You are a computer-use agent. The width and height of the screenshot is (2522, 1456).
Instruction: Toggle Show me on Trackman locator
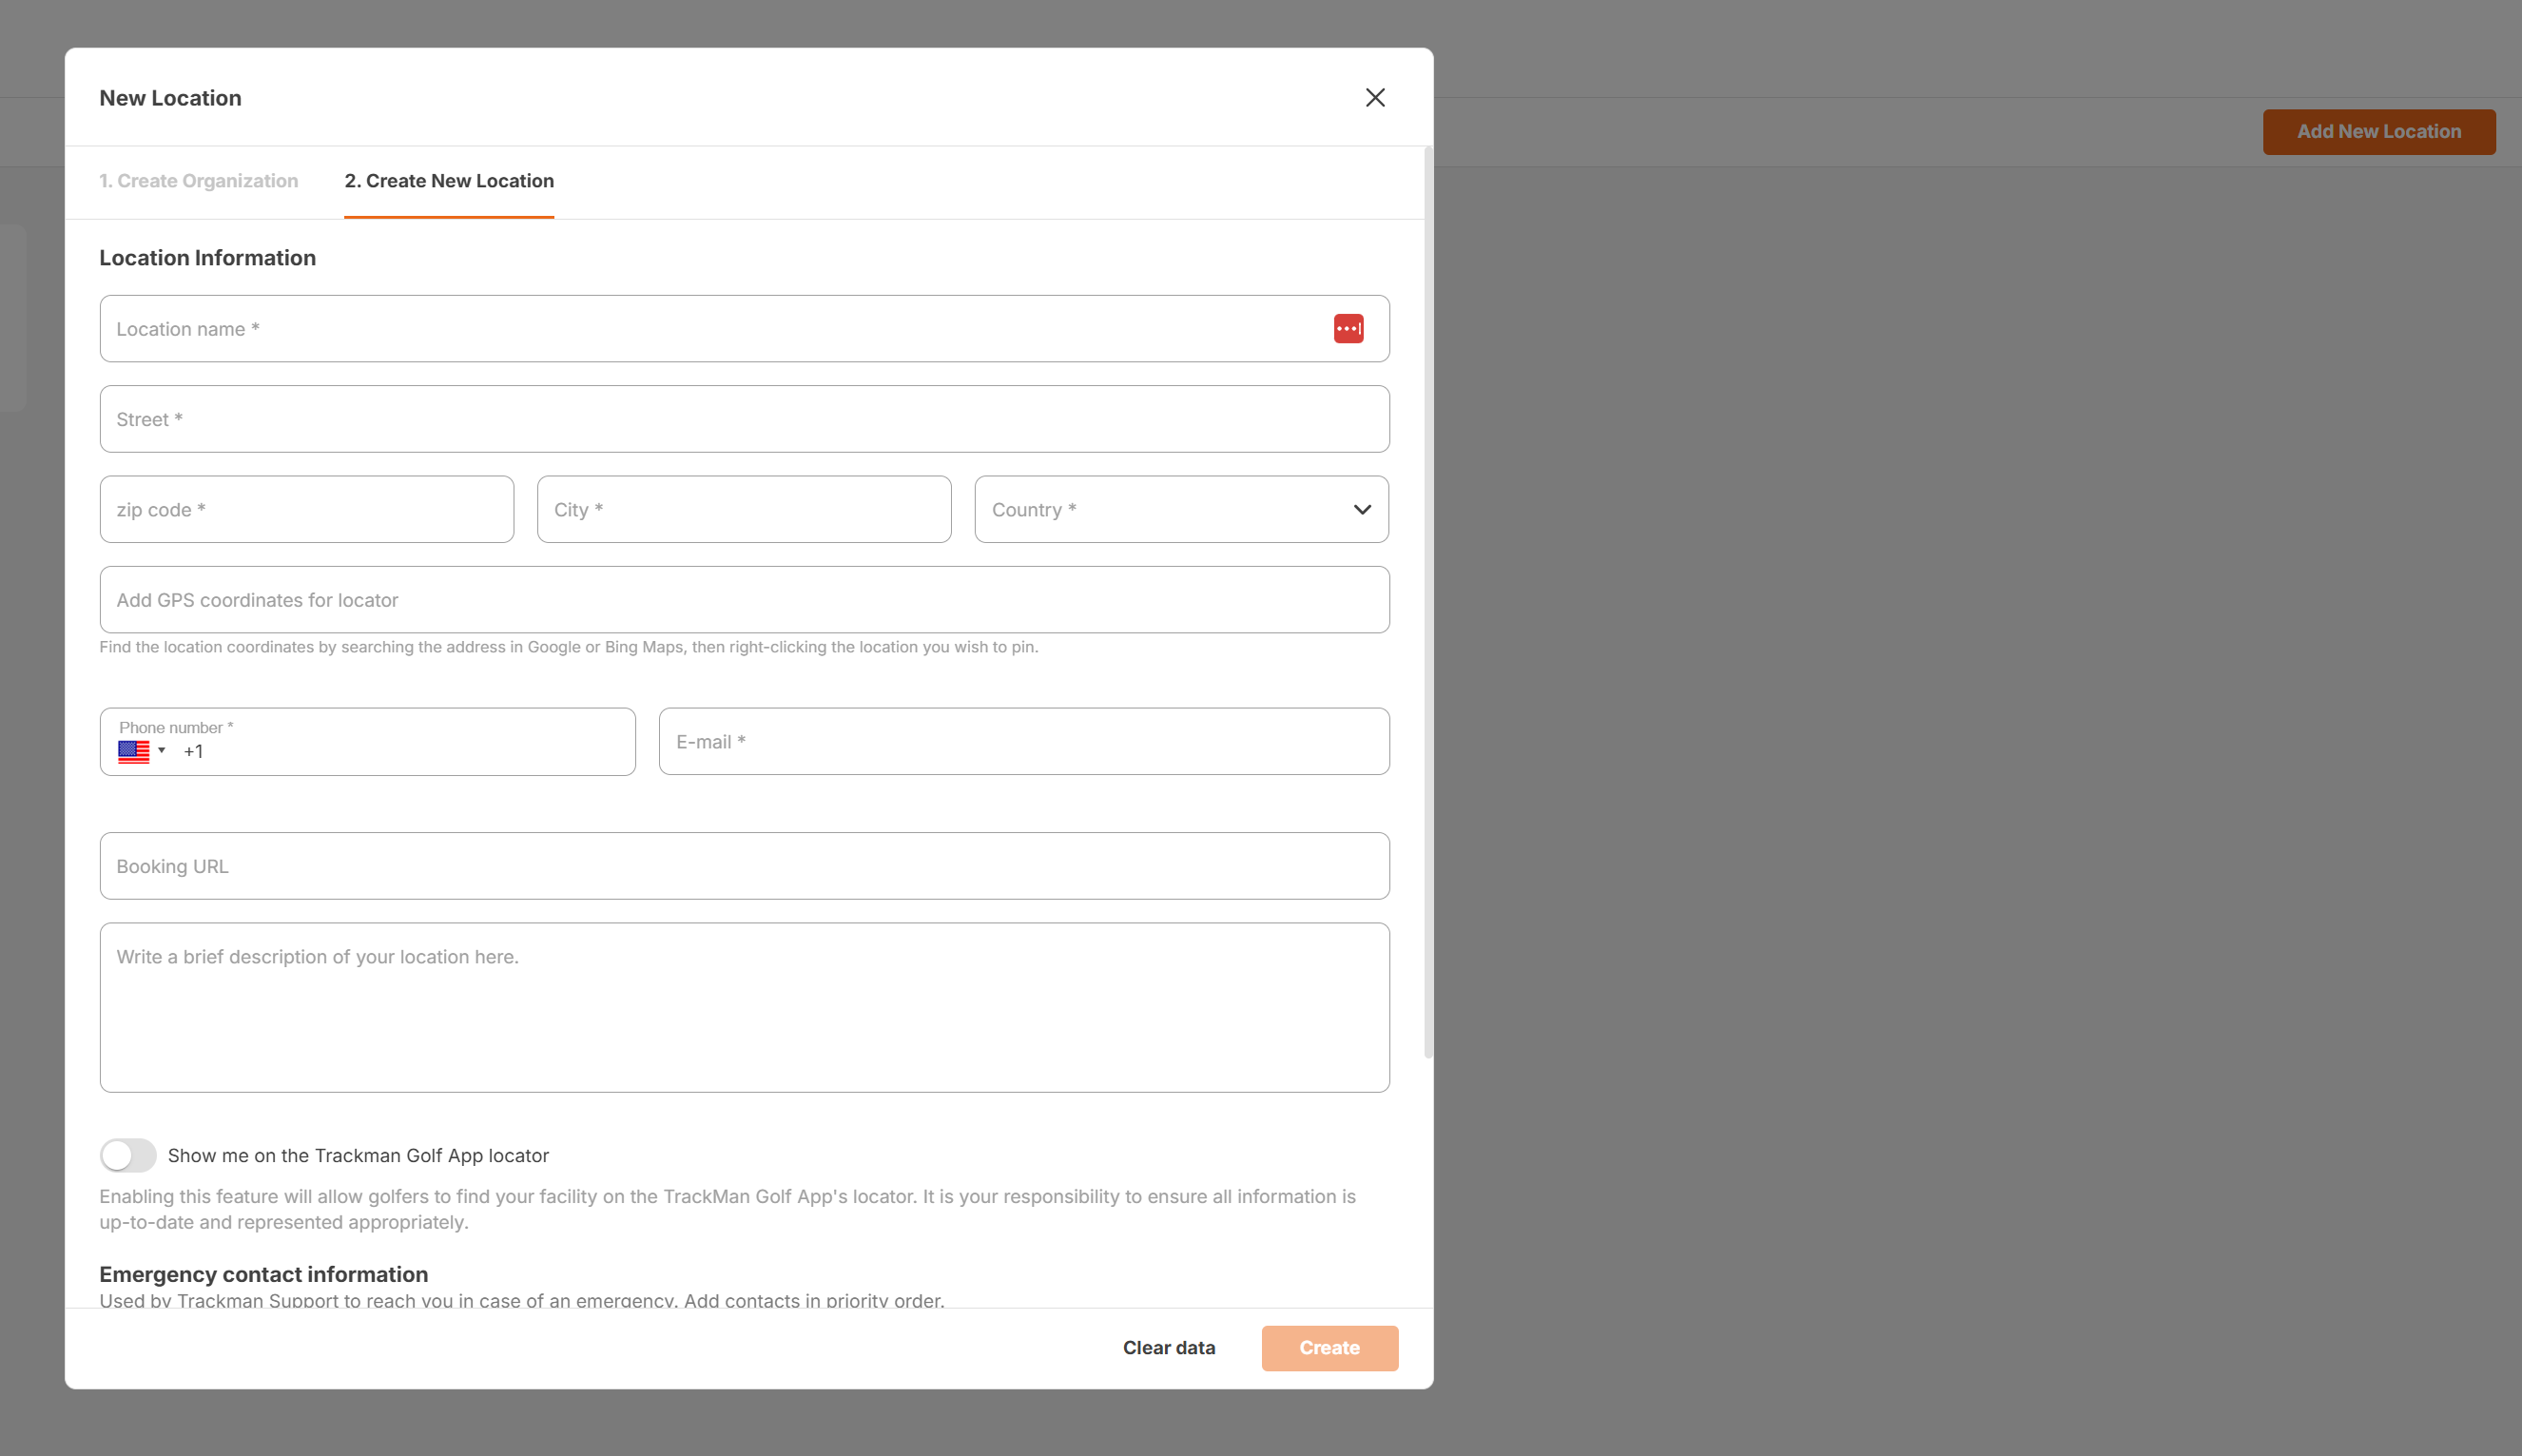click(128, 1155)
